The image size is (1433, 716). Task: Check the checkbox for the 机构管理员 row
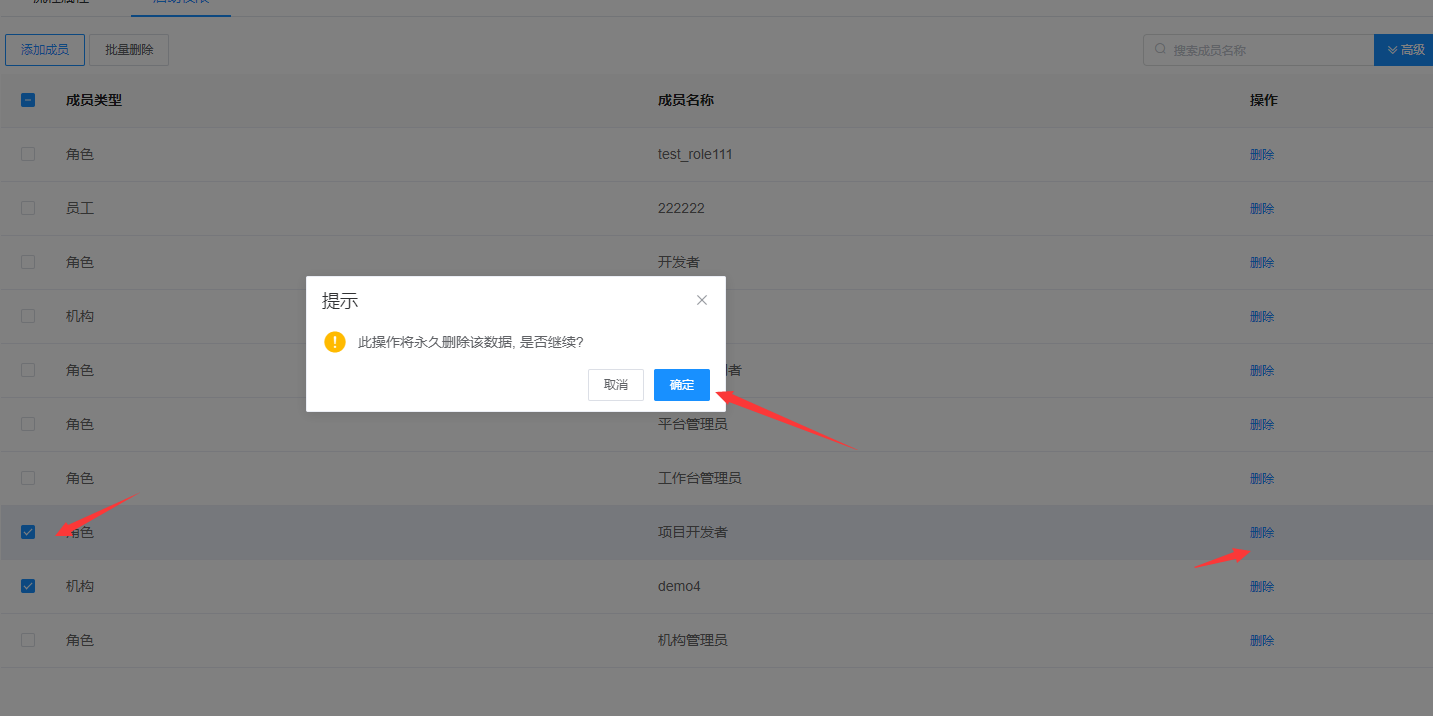[x=27, y=639]
